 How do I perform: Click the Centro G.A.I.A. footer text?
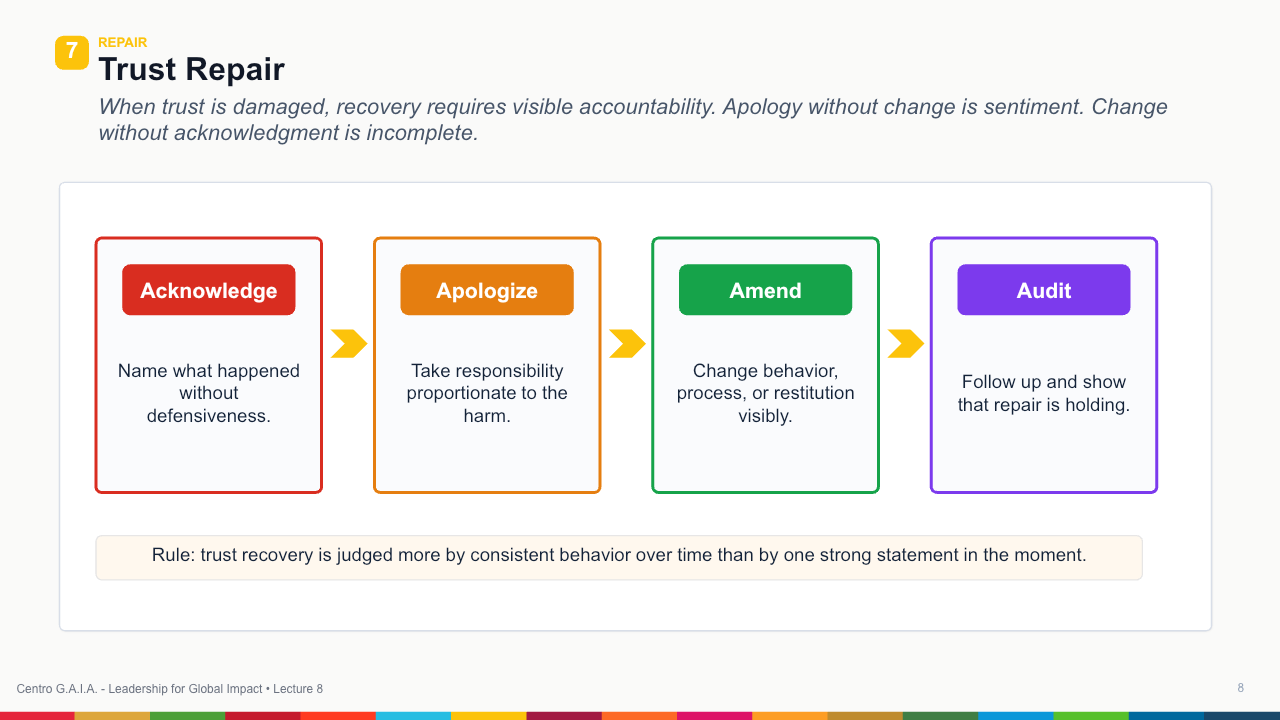click(x=170, y=689)
